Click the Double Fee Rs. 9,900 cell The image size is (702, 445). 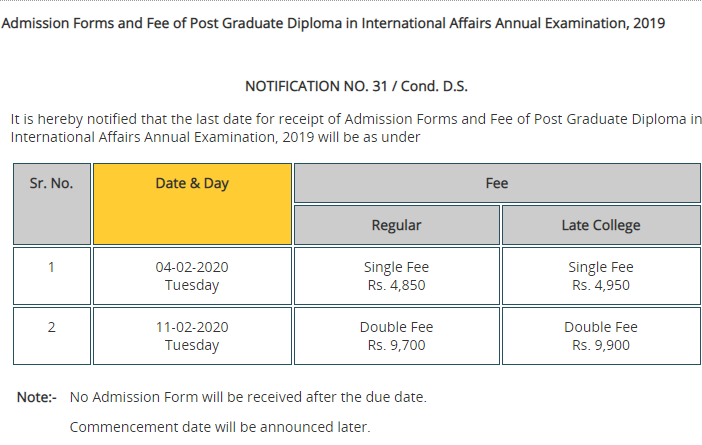(x=601, y=336)
